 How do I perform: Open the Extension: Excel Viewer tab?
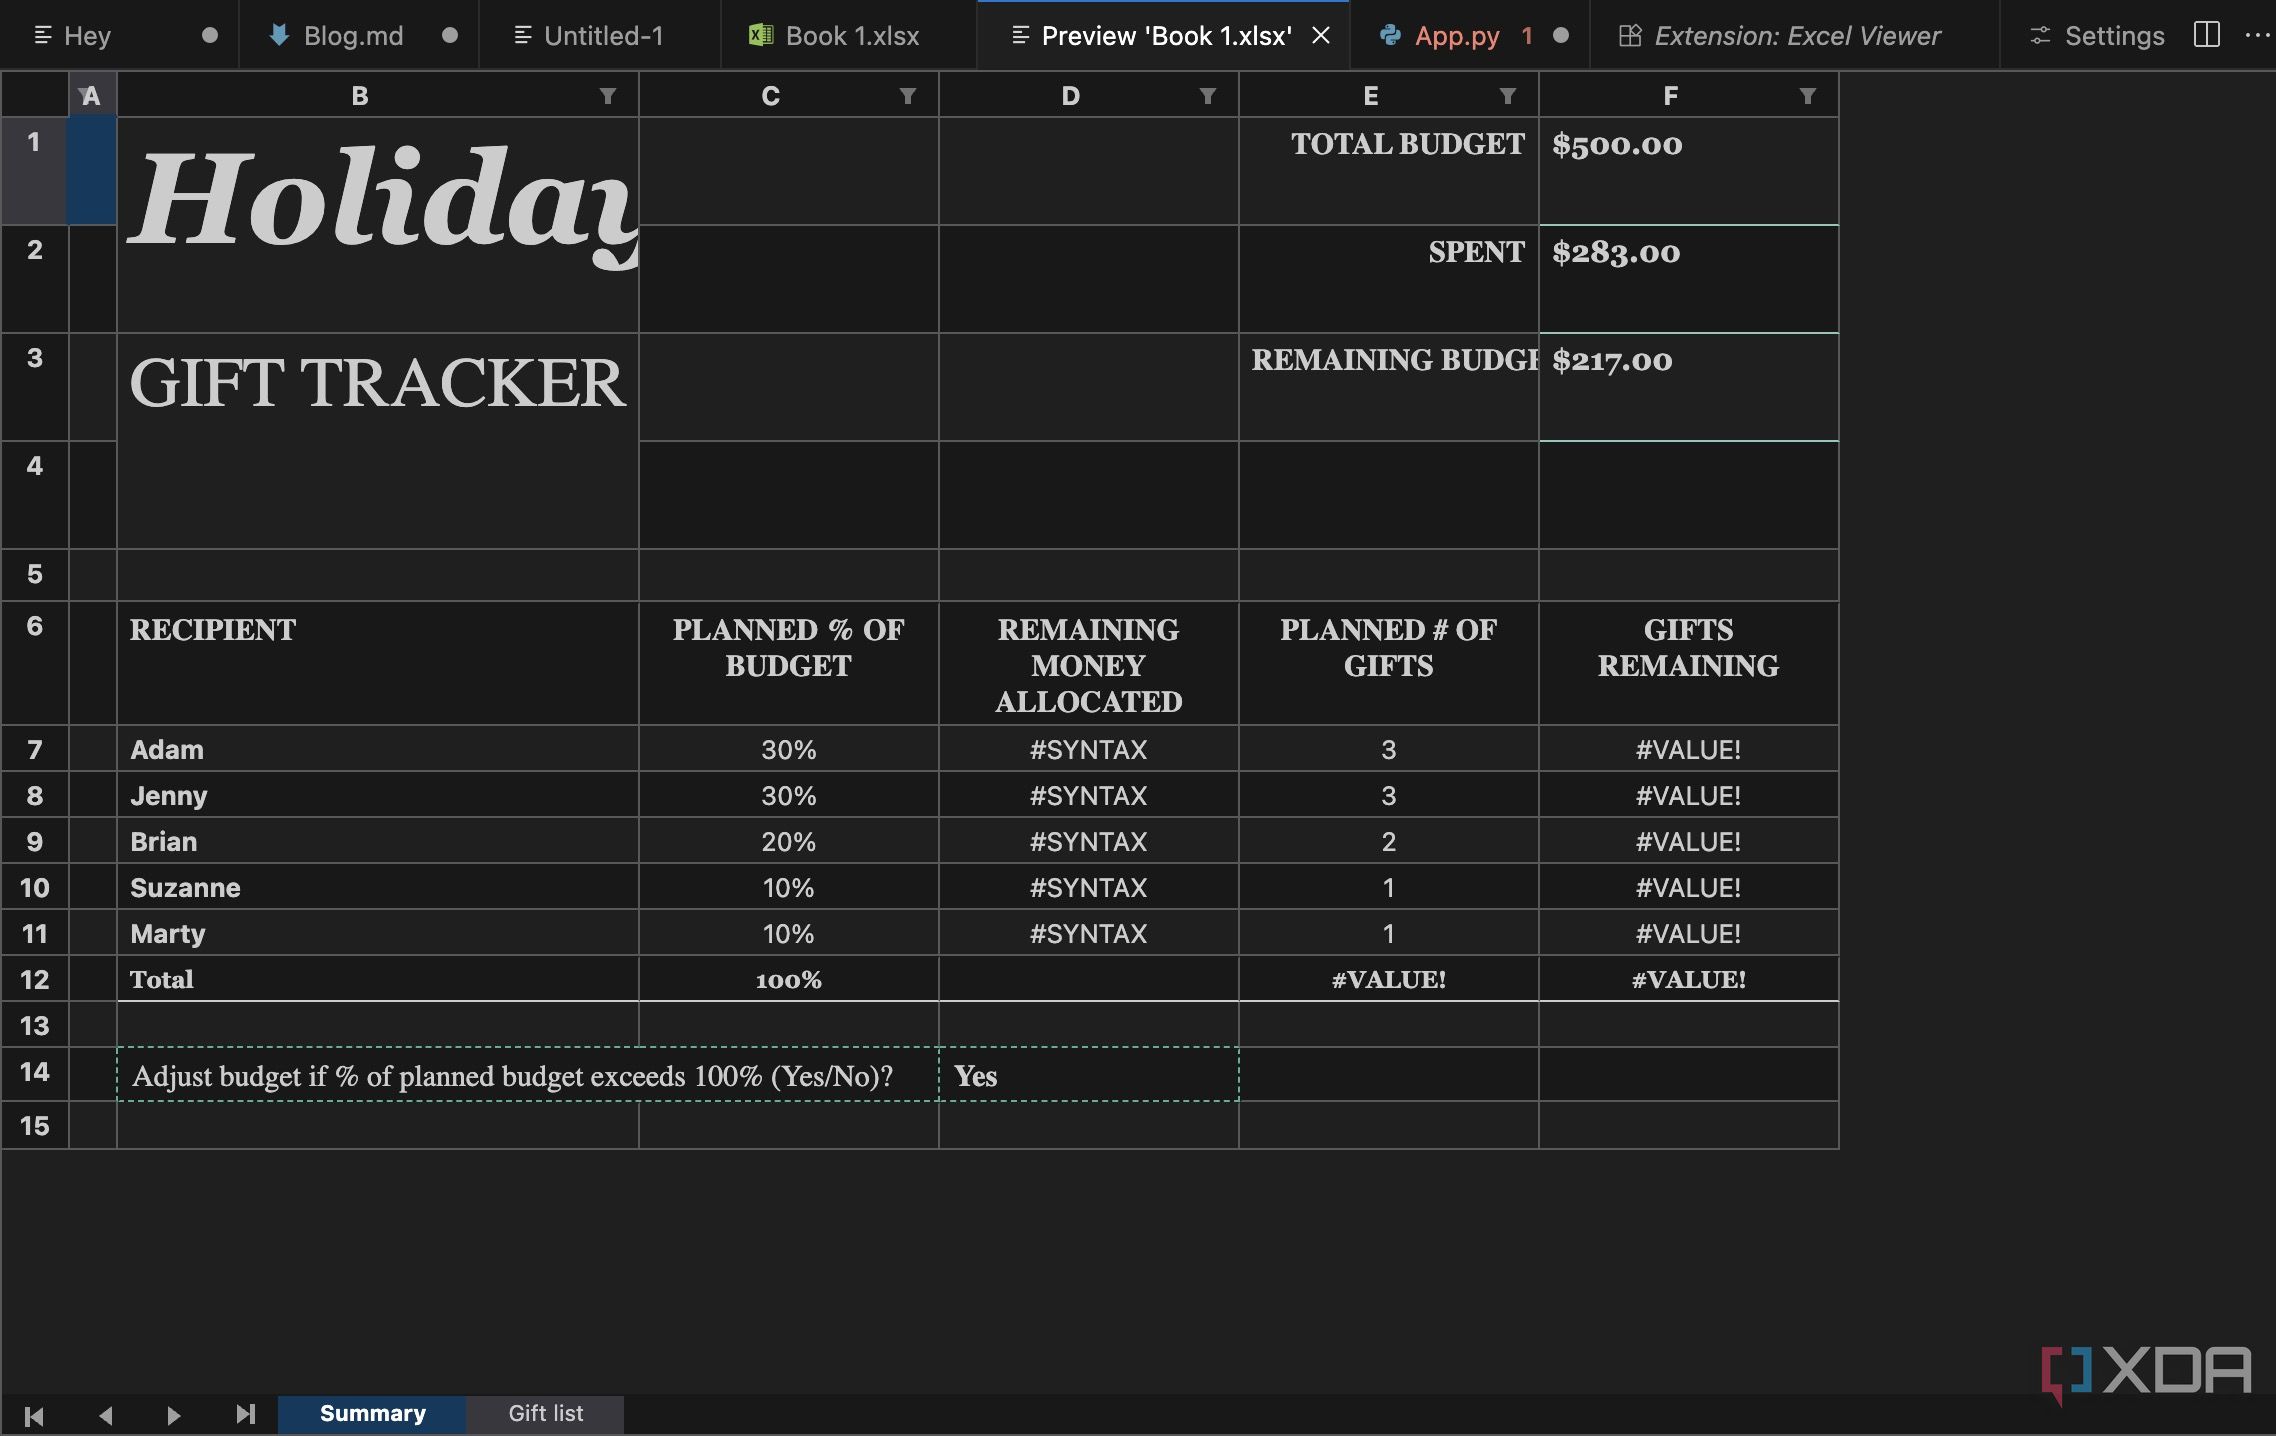(x=1794, y=36)
